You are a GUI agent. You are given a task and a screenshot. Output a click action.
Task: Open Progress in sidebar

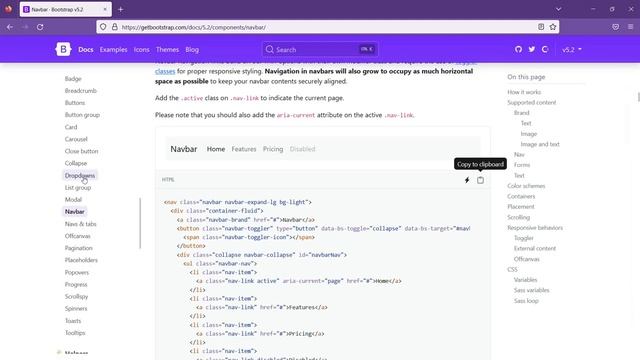(76, 284)
